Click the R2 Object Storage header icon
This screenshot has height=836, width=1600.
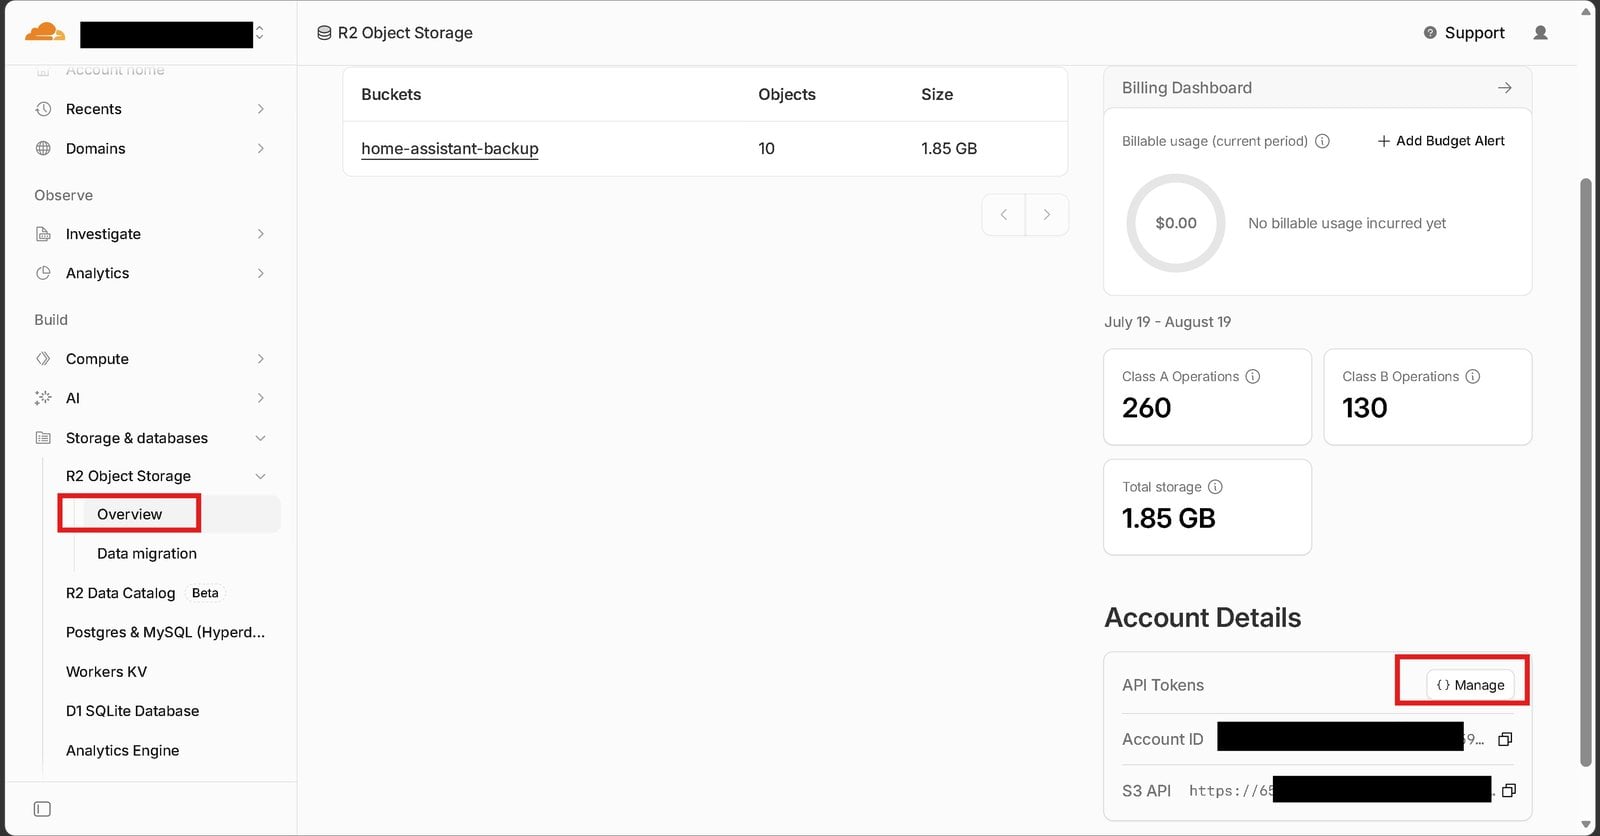(324, 33)
